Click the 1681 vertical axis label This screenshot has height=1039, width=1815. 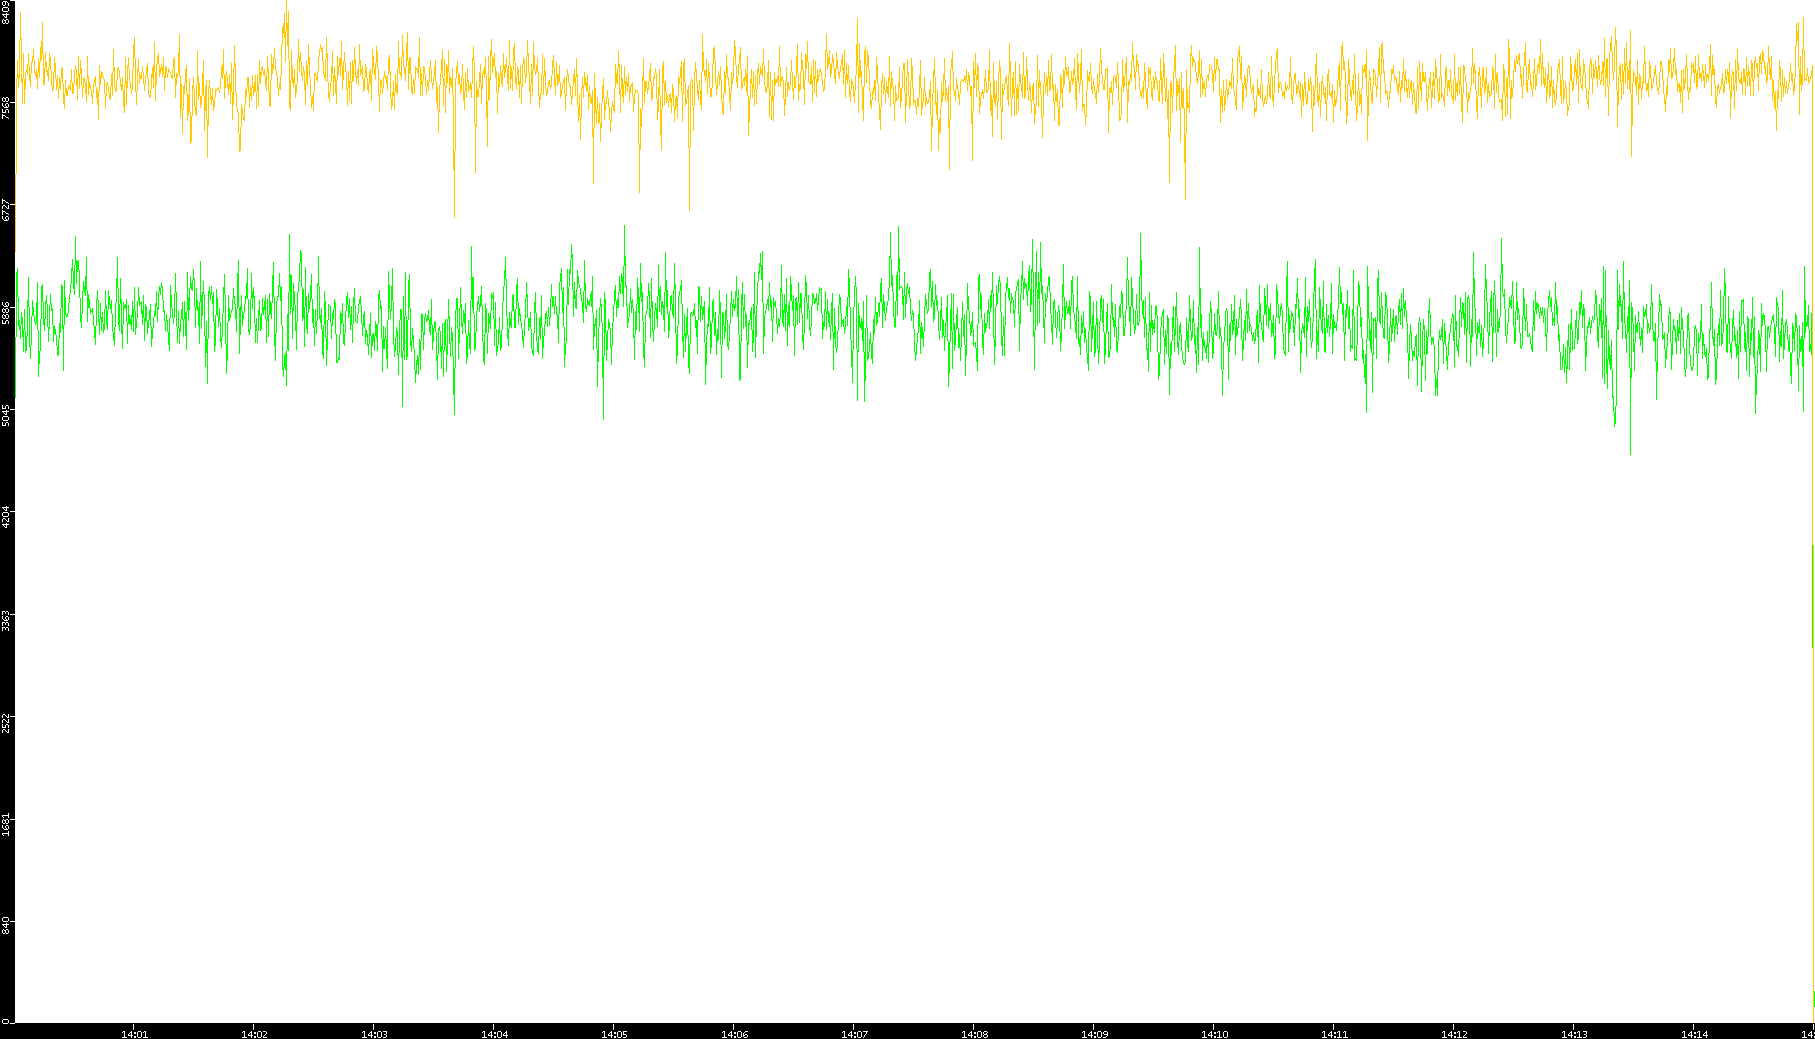(6, 825)
